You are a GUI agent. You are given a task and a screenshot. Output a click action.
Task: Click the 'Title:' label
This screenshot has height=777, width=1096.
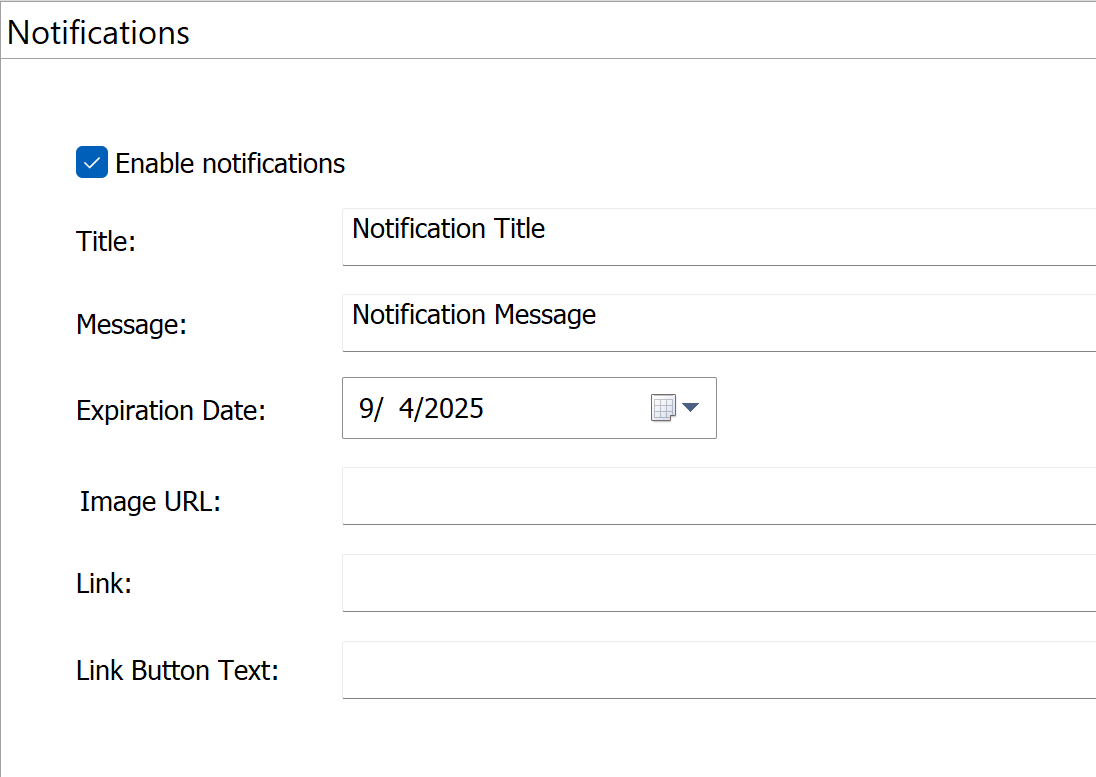(105, 241)
